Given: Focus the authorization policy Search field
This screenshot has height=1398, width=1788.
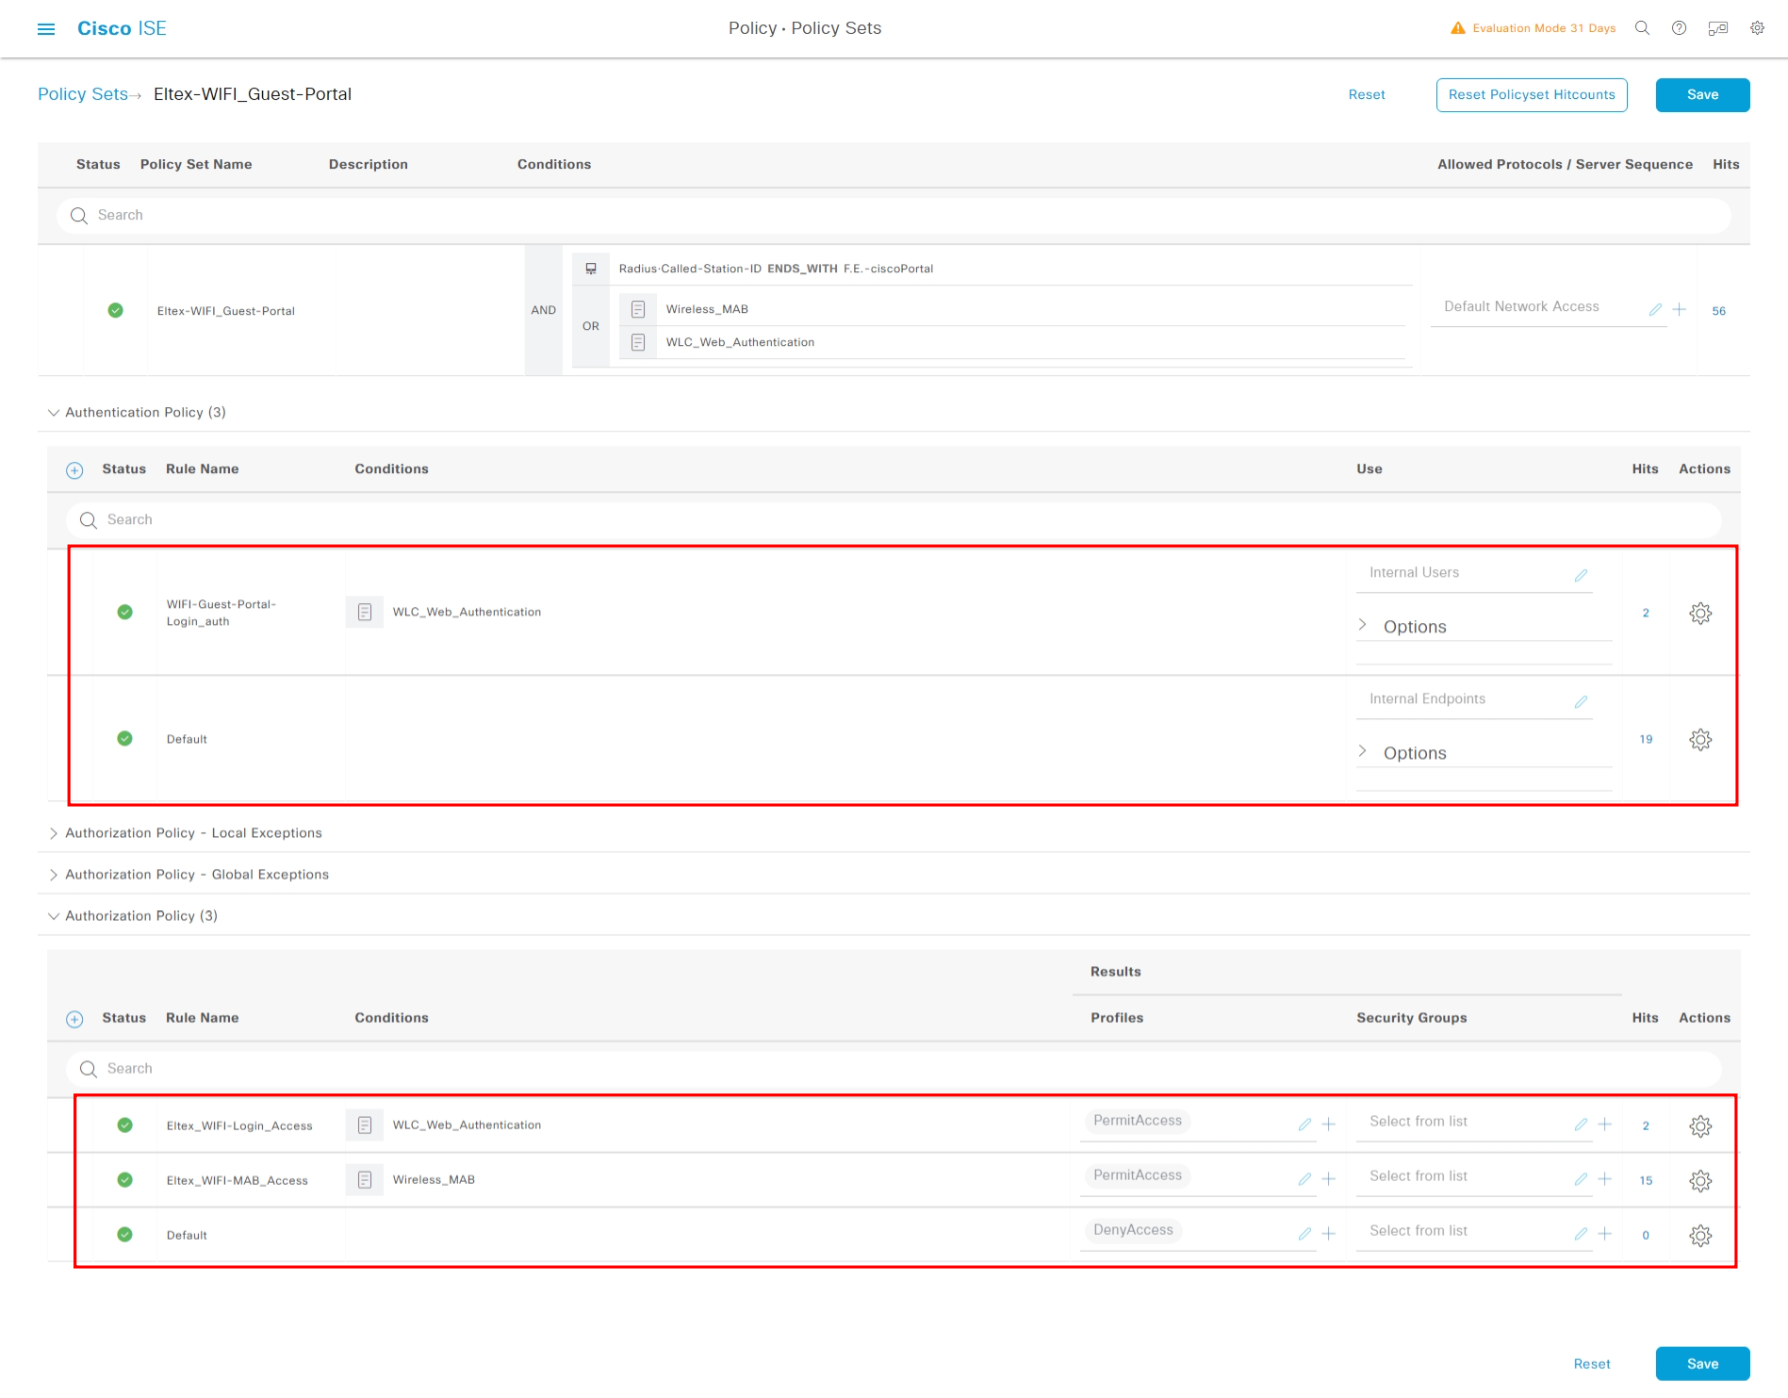Looking at the screenshot, I should (x=894, y=1069).
